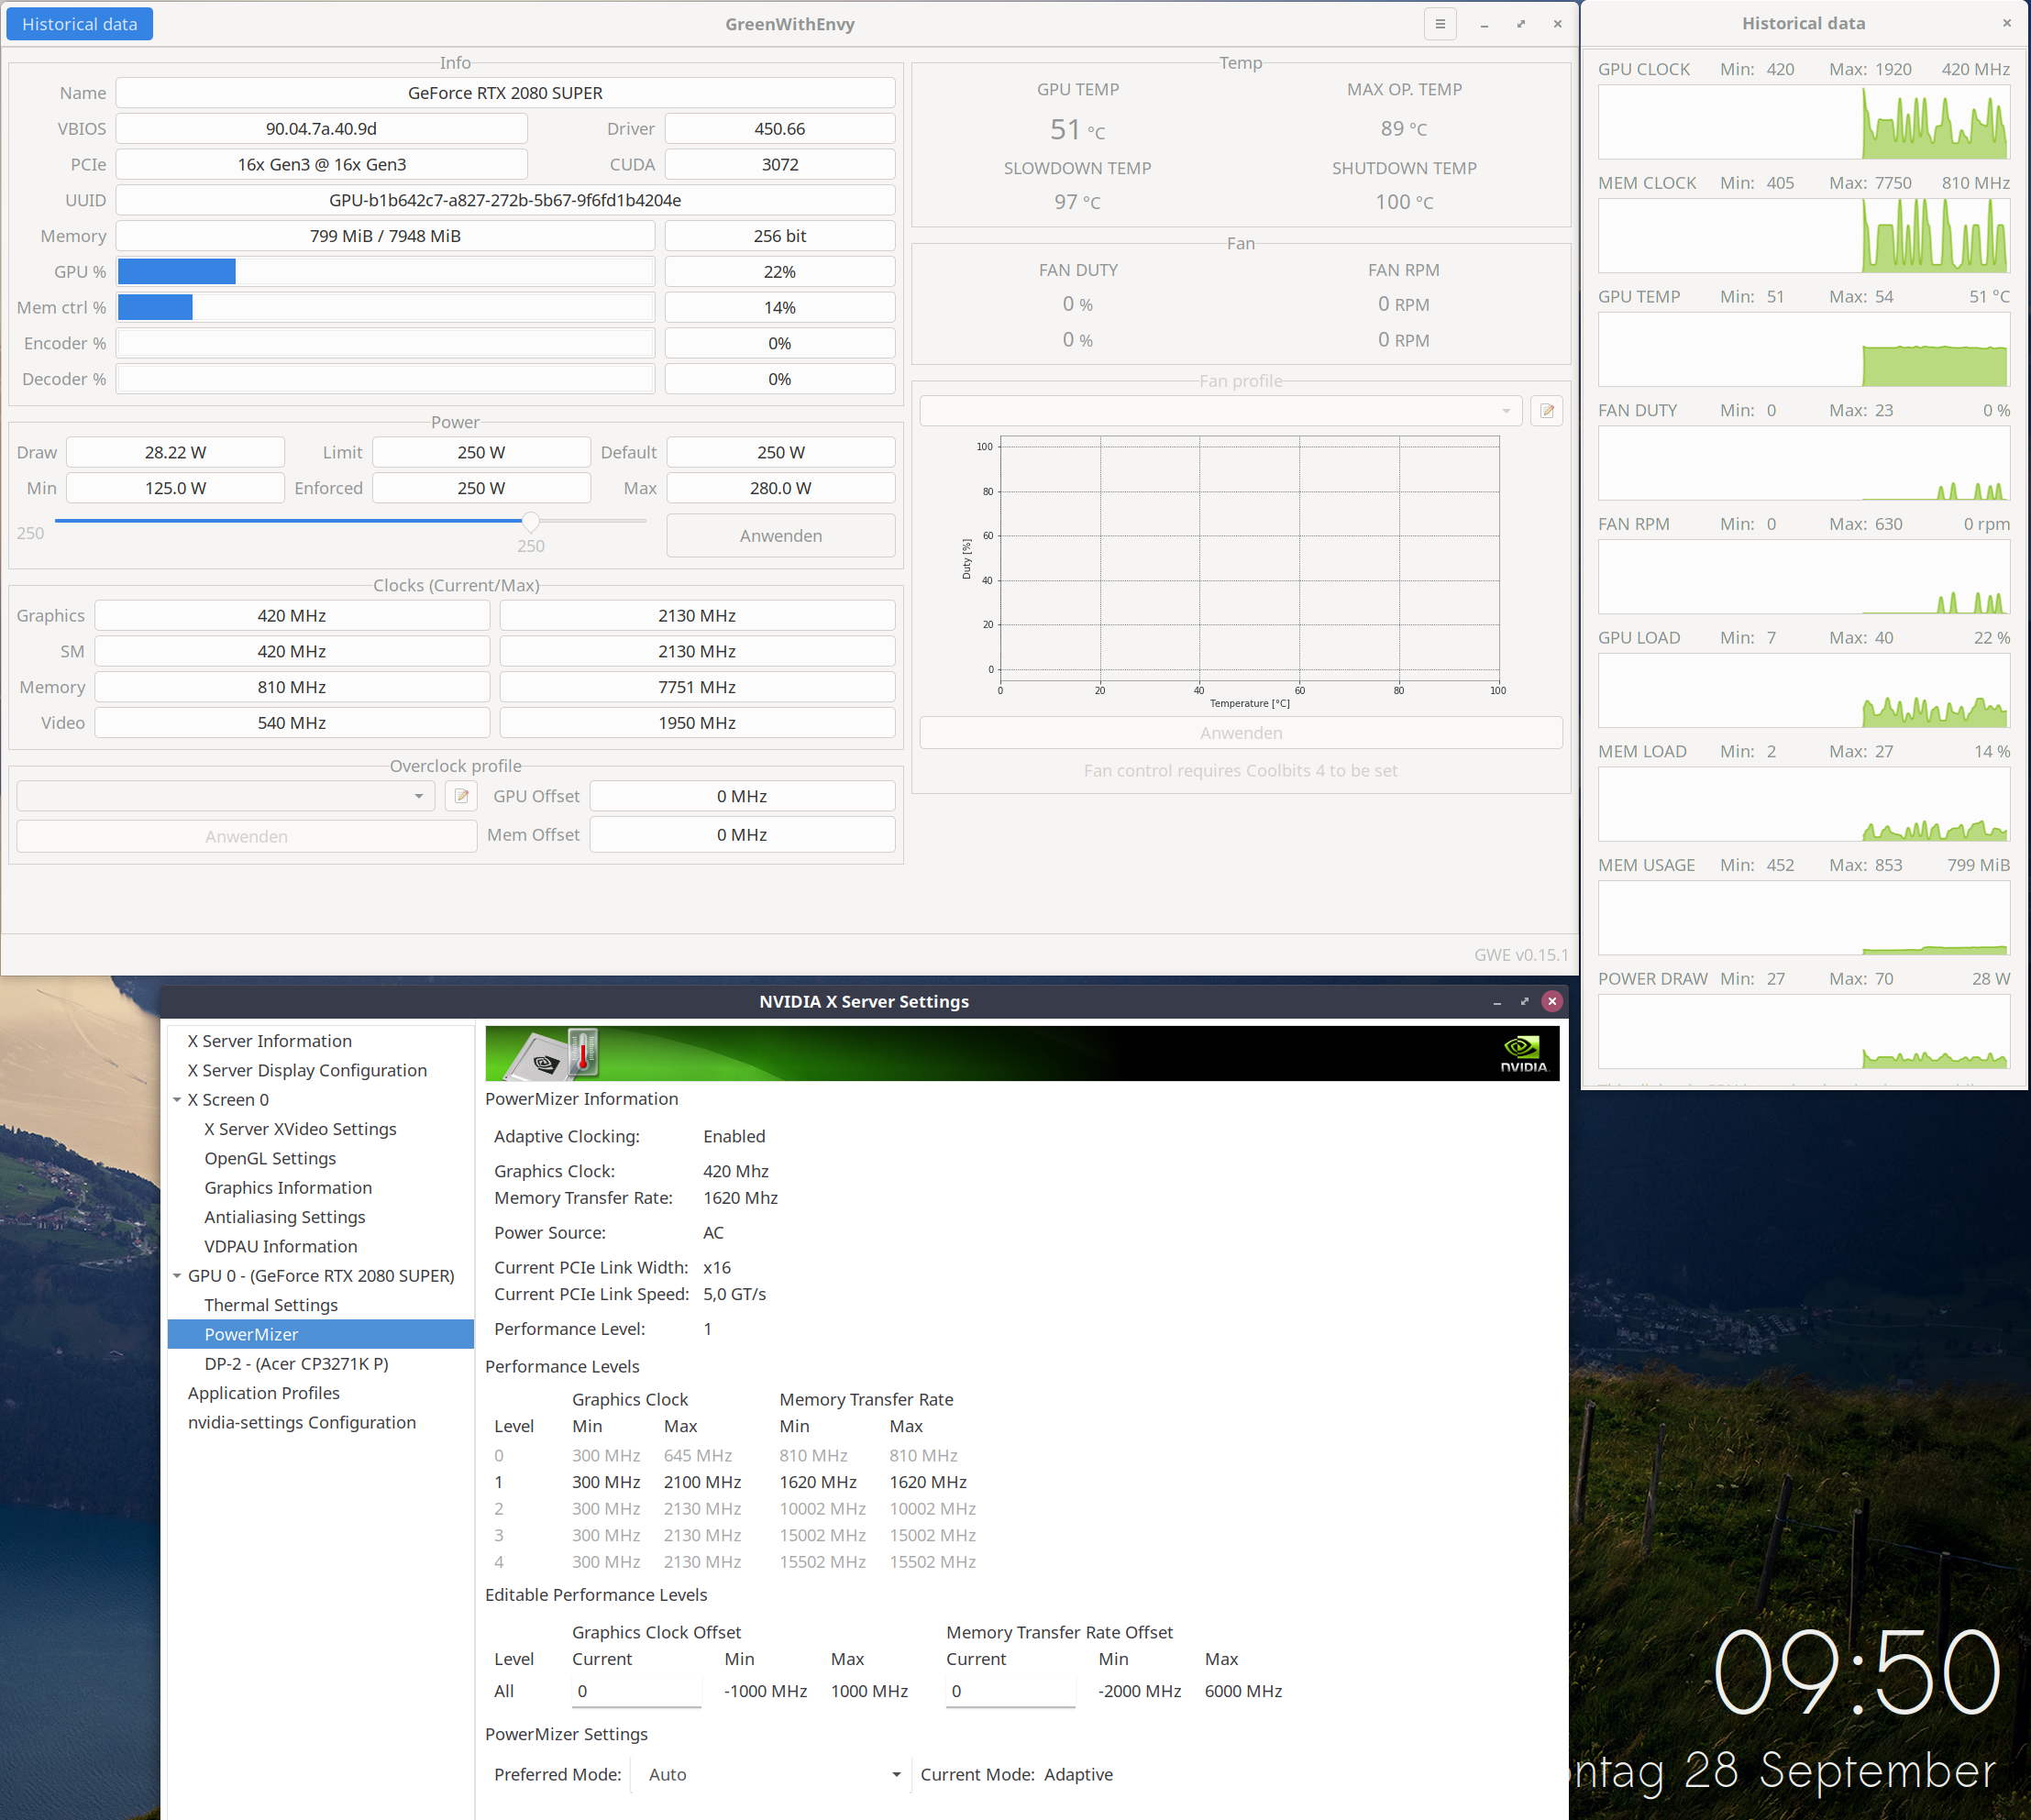2031x1820 pixels.
Task: Click the power limit Anwenden button
Action: pyautogui.click(x=780, y=536)
